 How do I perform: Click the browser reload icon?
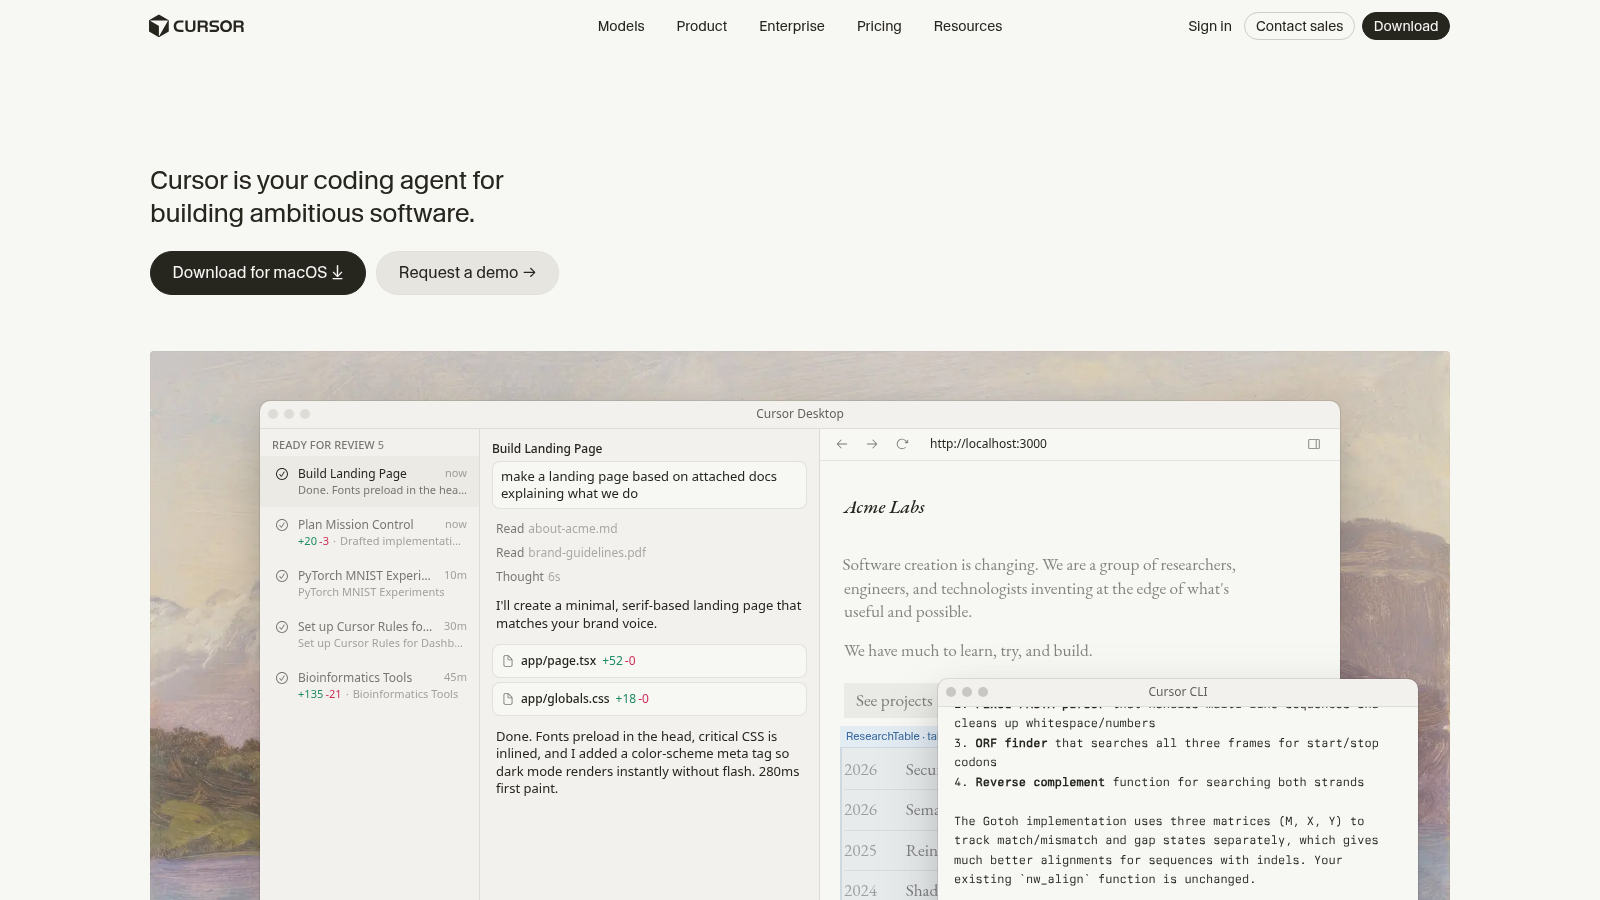click(902, 444)
